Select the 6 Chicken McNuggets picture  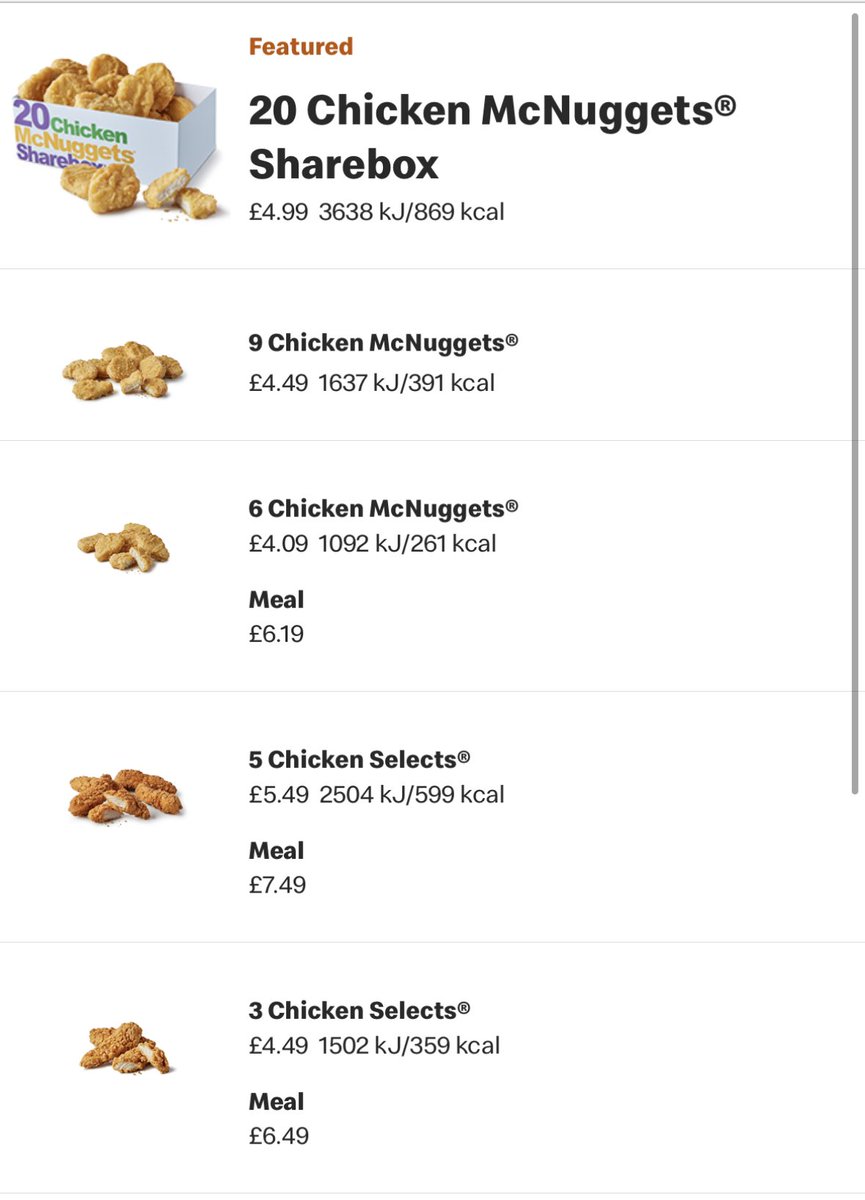pos(124,547)
